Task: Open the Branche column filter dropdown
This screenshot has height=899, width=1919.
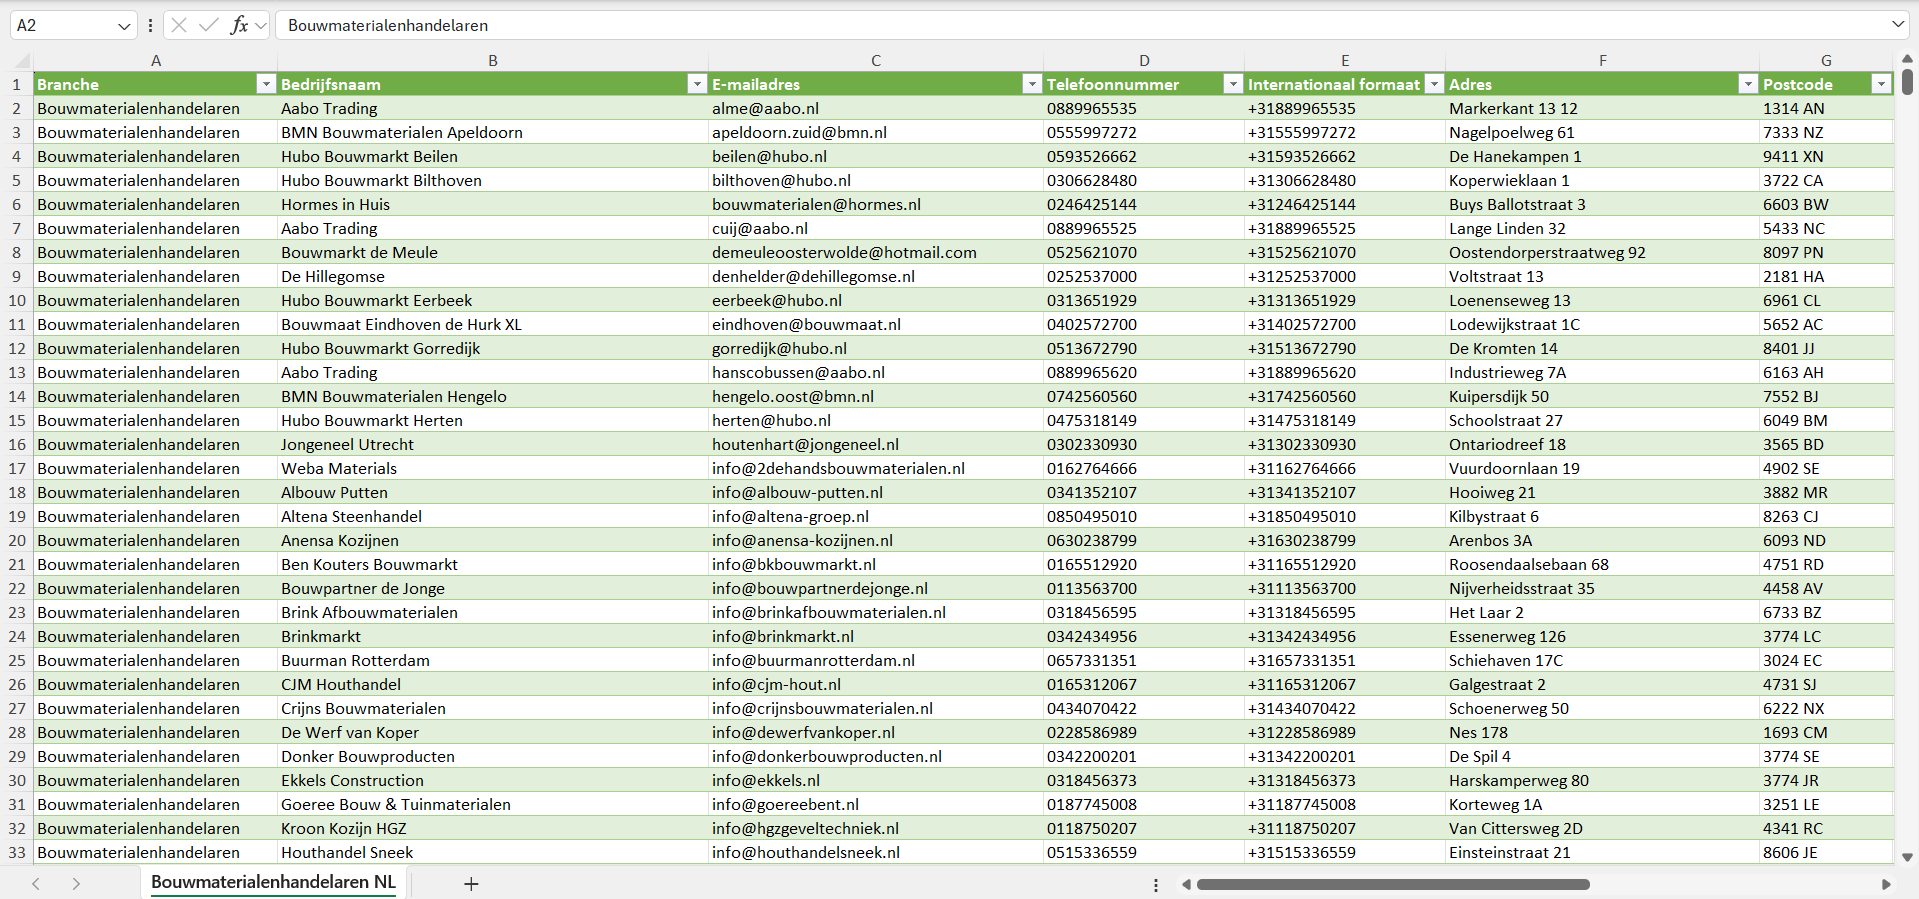Action: (266, 85)
